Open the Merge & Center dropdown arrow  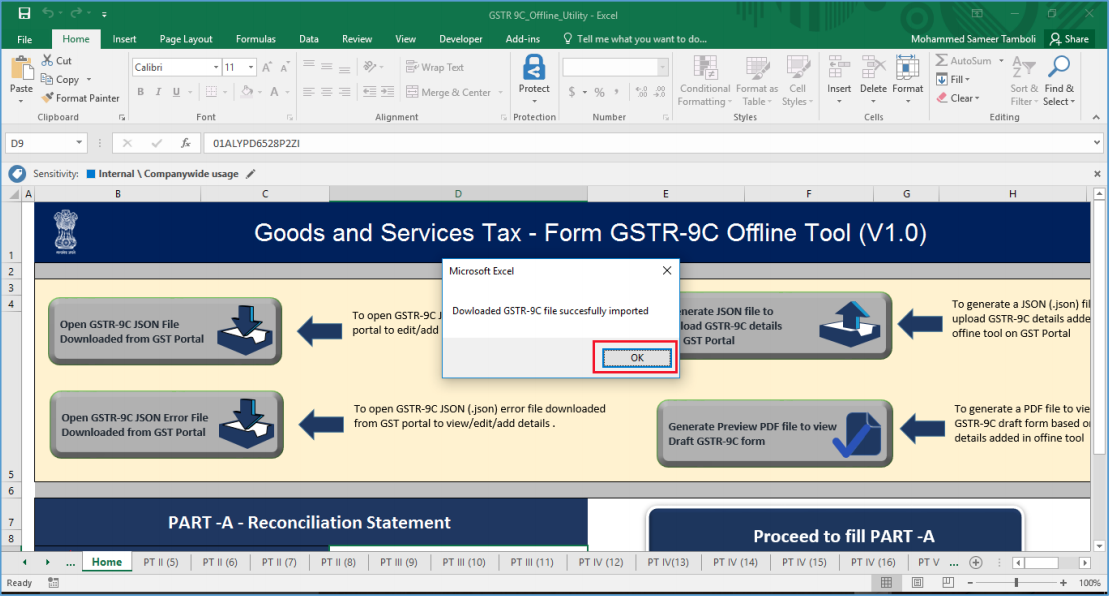pos(500,92)
